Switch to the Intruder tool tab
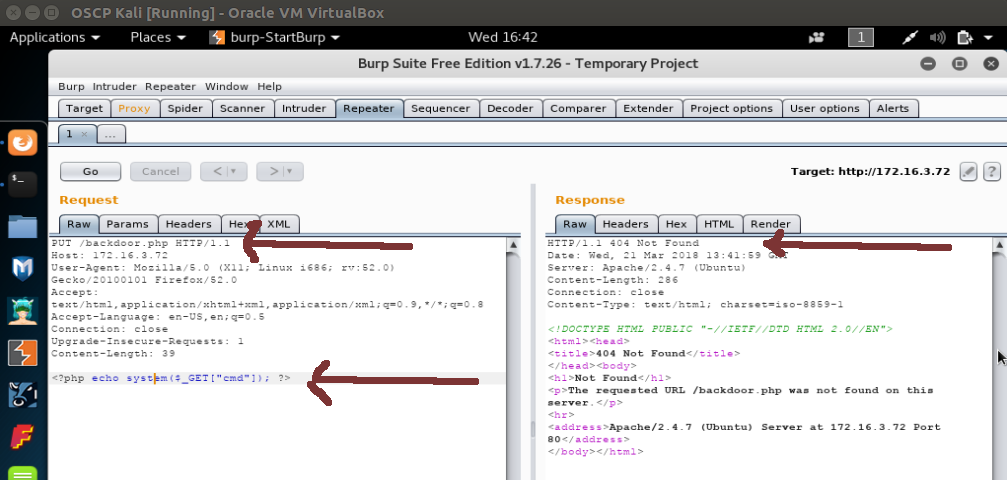 tap(304, 109)
